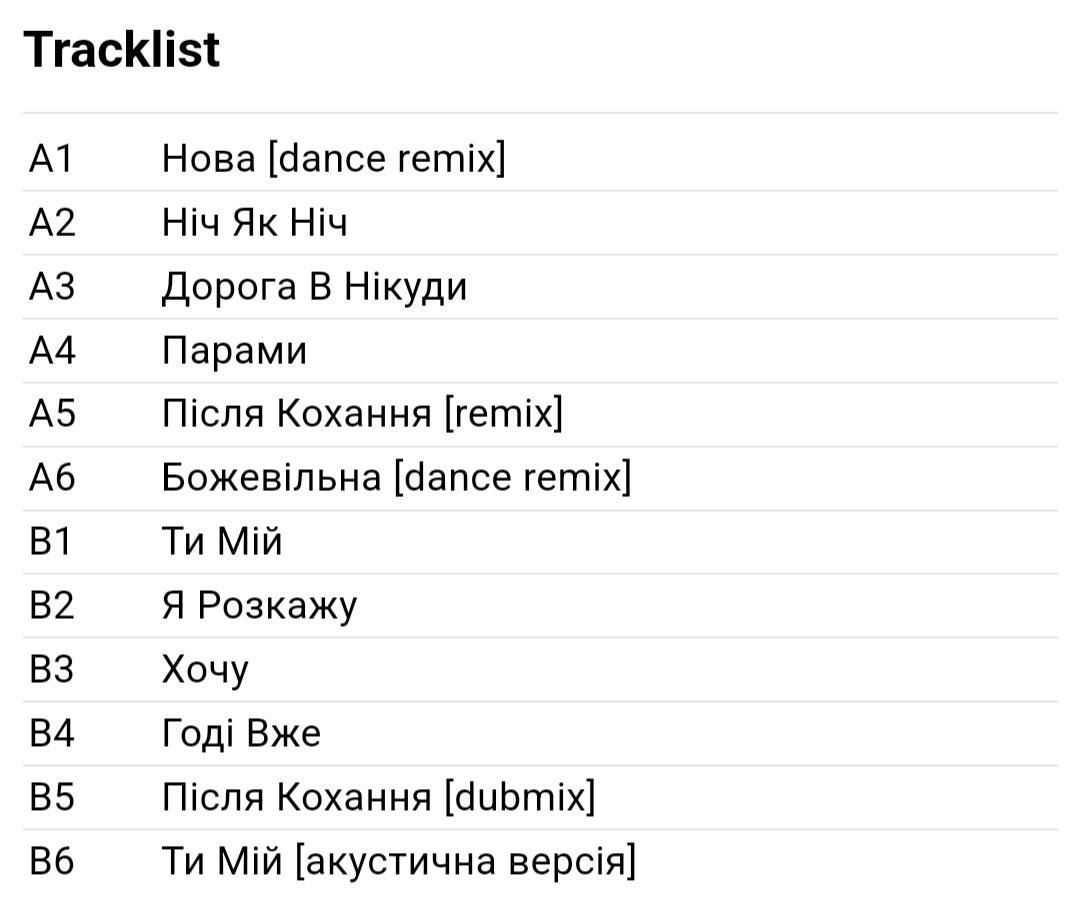Viewport: 1080px width, 905px height.
Task: Select the track Годі Вже
Action: (241, 733)
